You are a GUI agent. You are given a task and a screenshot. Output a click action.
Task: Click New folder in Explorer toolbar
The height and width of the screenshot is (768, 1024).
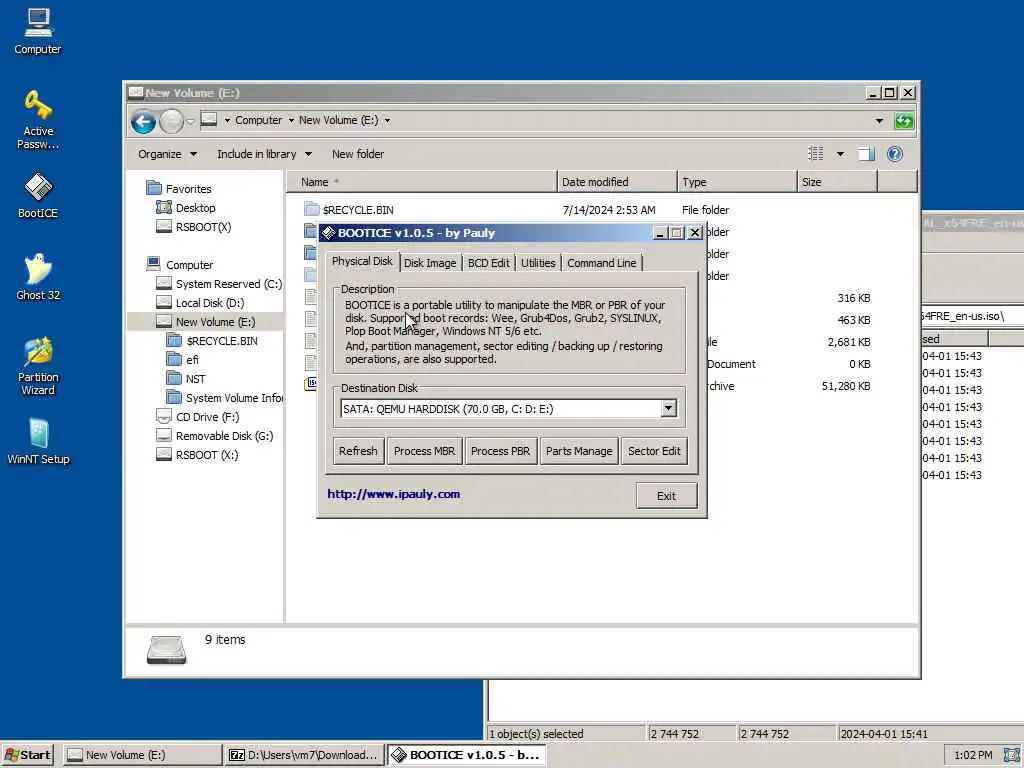point(358,154)
